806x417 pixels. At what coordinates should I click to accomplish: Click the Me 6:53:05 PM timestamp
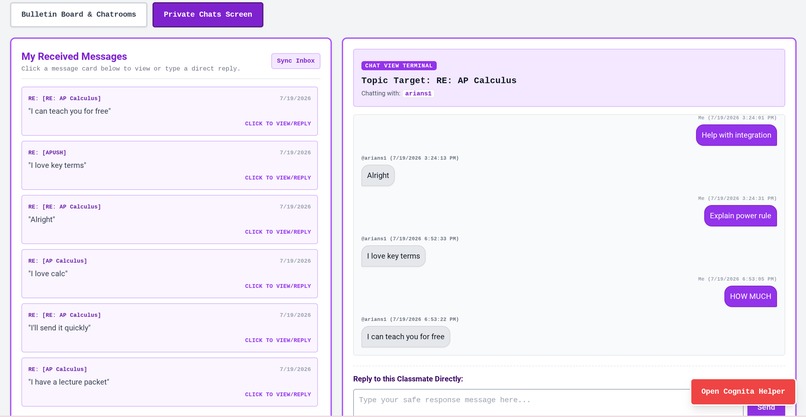pos(737,279)
